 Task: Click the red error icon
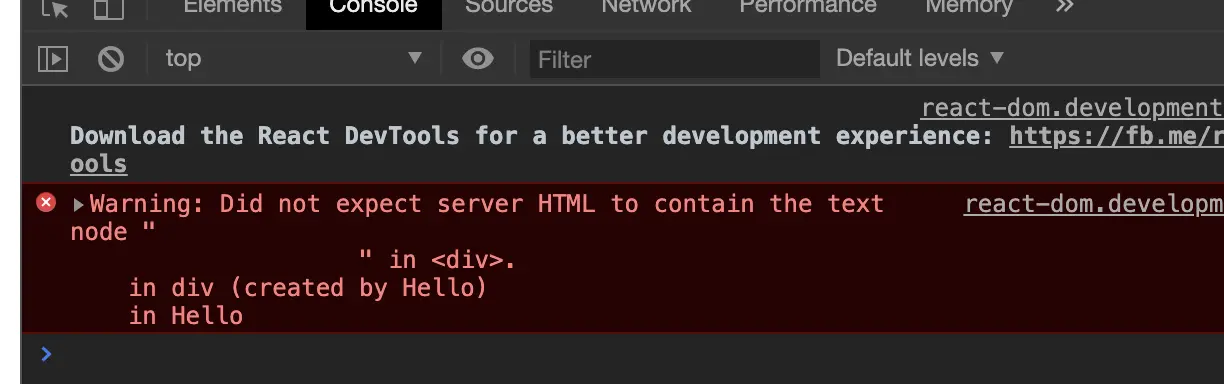[46, 203]
